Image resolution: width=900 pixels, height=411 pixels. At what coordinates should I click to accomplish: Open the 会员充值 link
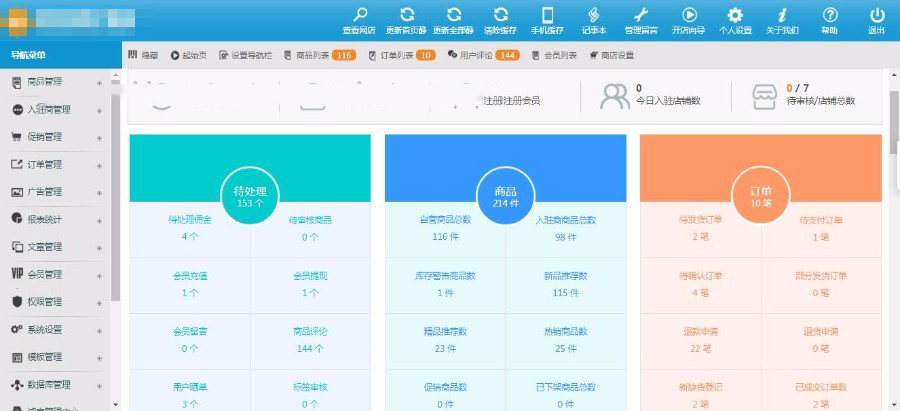click(189, 276)
